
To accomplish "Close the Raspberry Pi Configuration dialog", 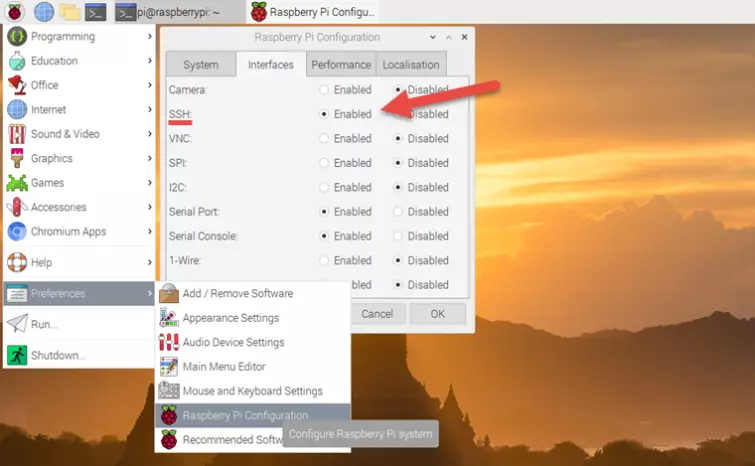I will click(x=464, y=37).
